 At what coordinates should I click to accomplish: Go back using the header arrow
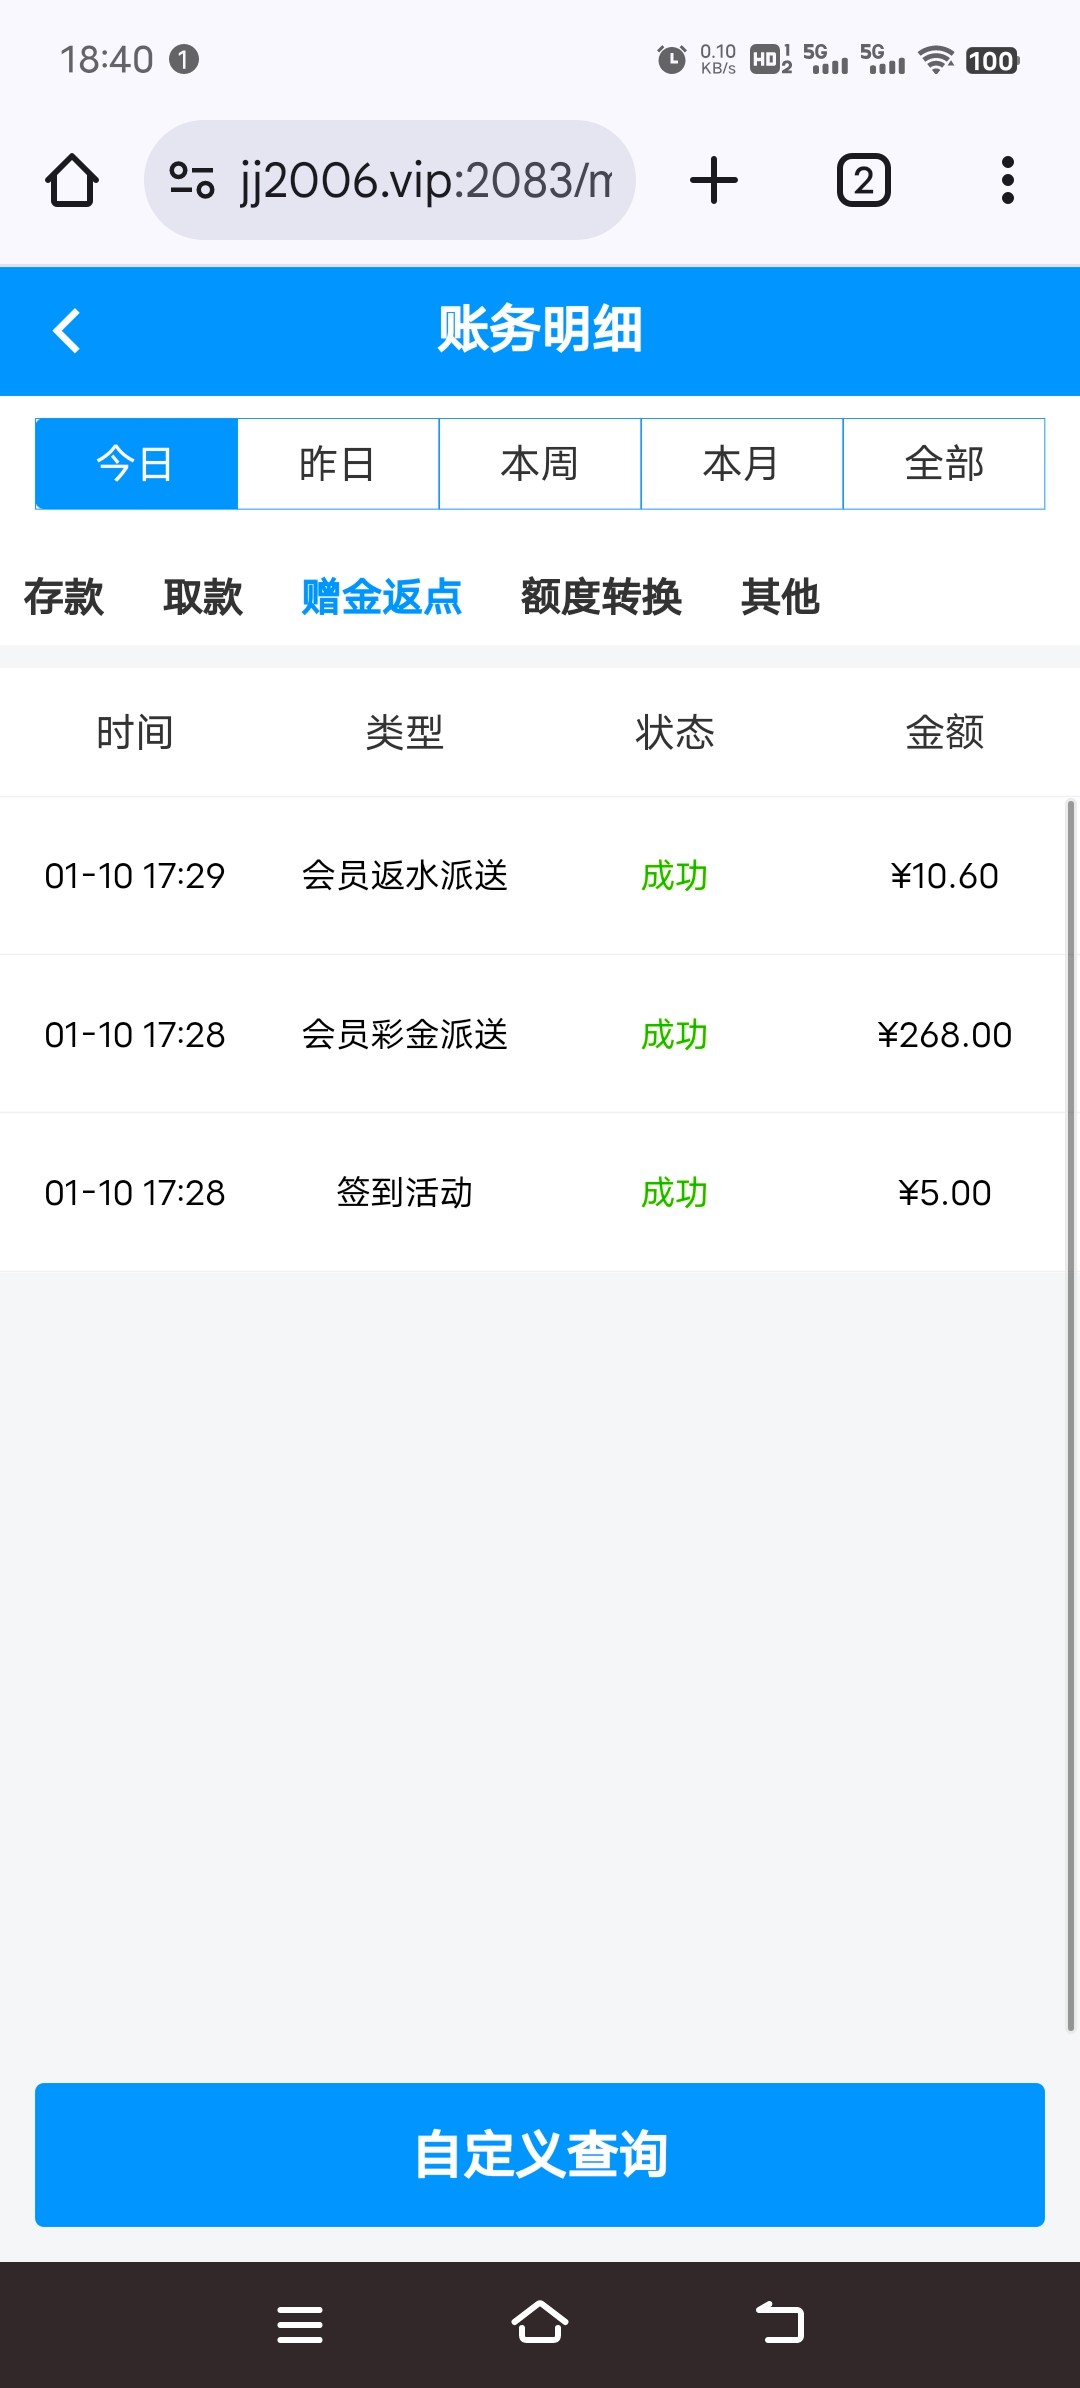click(67, 331)
